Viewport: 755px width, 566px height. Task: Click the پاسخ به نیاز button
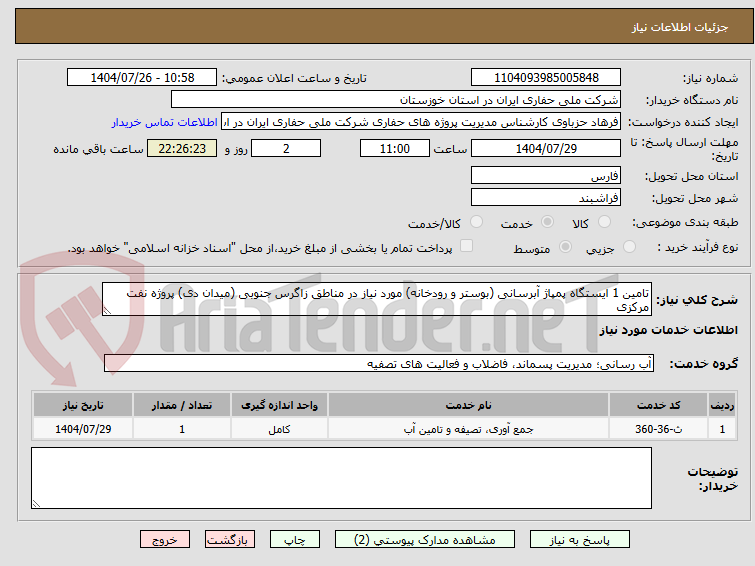tap(580, 540)
